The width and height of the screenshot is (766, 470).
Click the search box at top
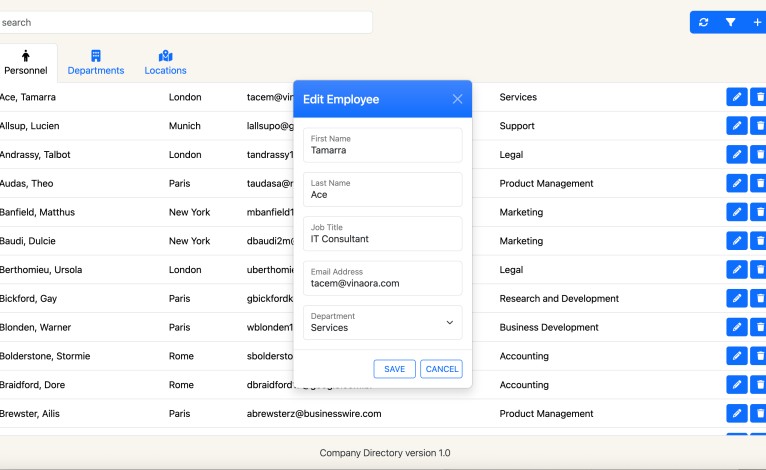pos(185,22)
